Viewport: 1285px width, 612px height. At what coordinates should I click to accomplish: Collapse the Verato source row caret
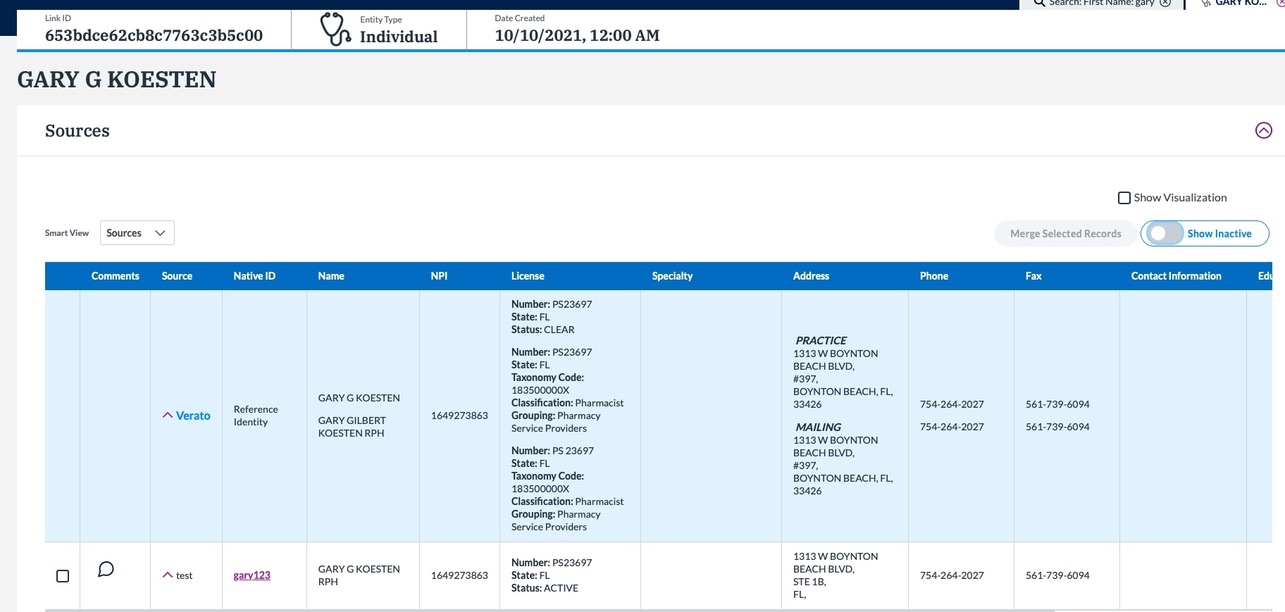167,415
